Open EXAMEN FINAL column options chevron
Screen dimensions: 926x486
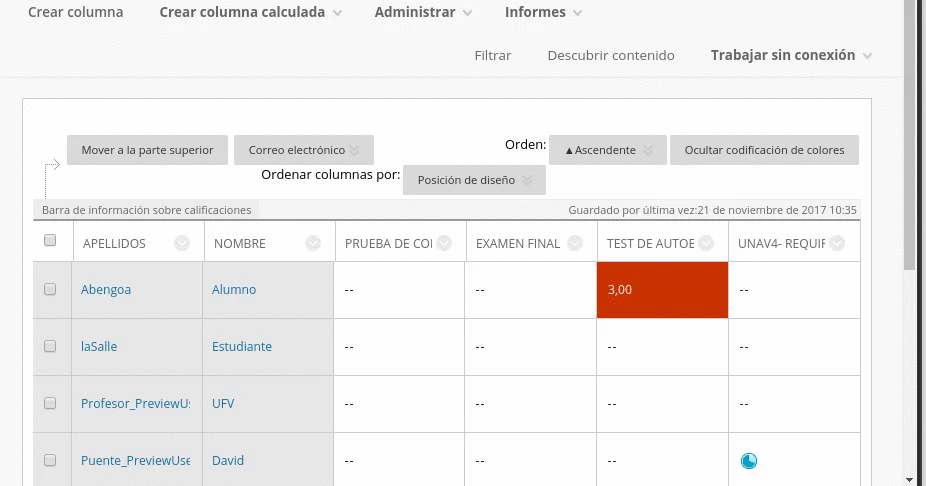pos(575,243)
